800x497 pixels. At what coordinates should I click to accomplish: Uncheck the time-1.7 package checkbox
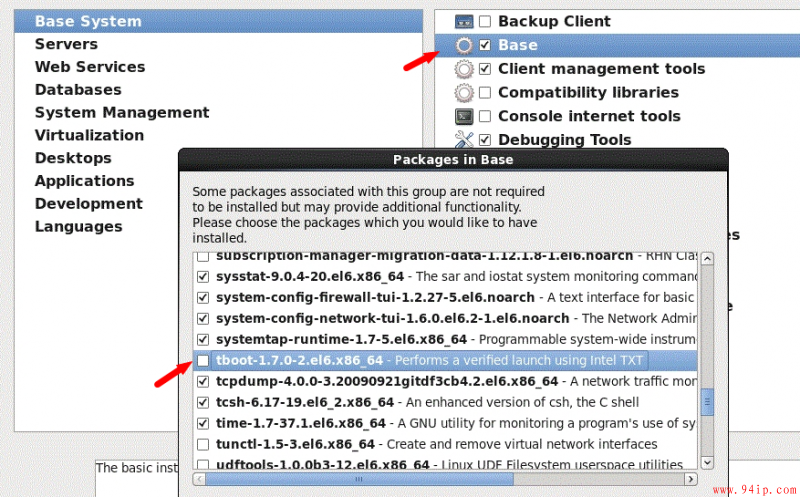click(x=203, y=424)
